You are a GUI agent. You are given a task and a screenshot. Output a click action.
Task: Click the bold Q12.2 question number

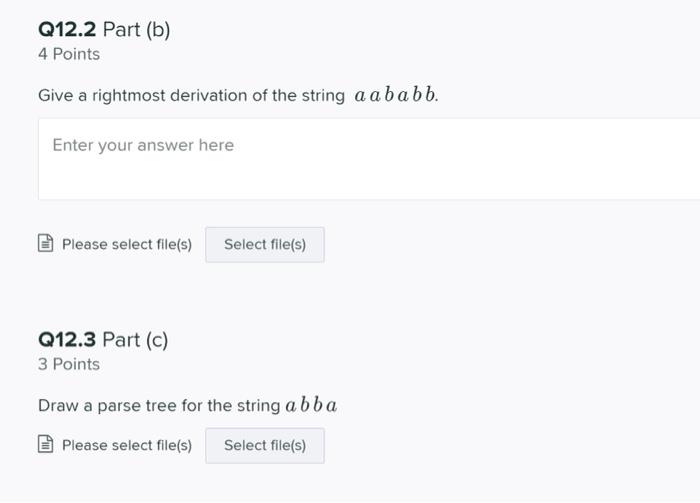click(x=67, y=30)
